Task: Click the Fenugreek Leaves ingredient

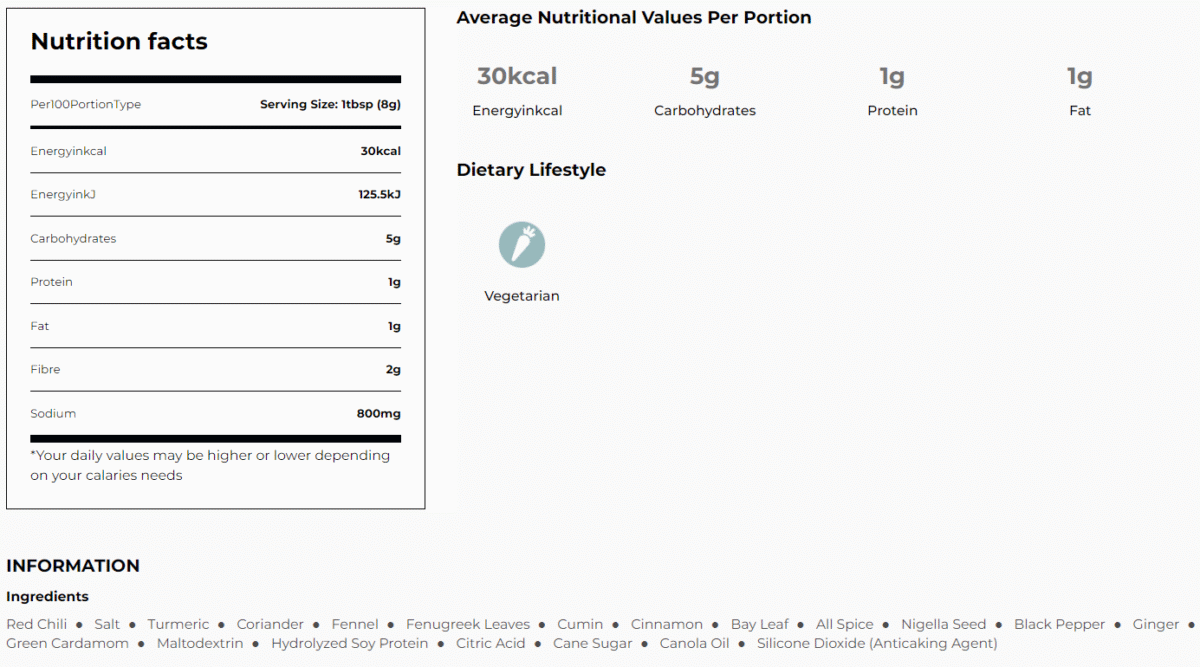Action: (x=468, y=624)
